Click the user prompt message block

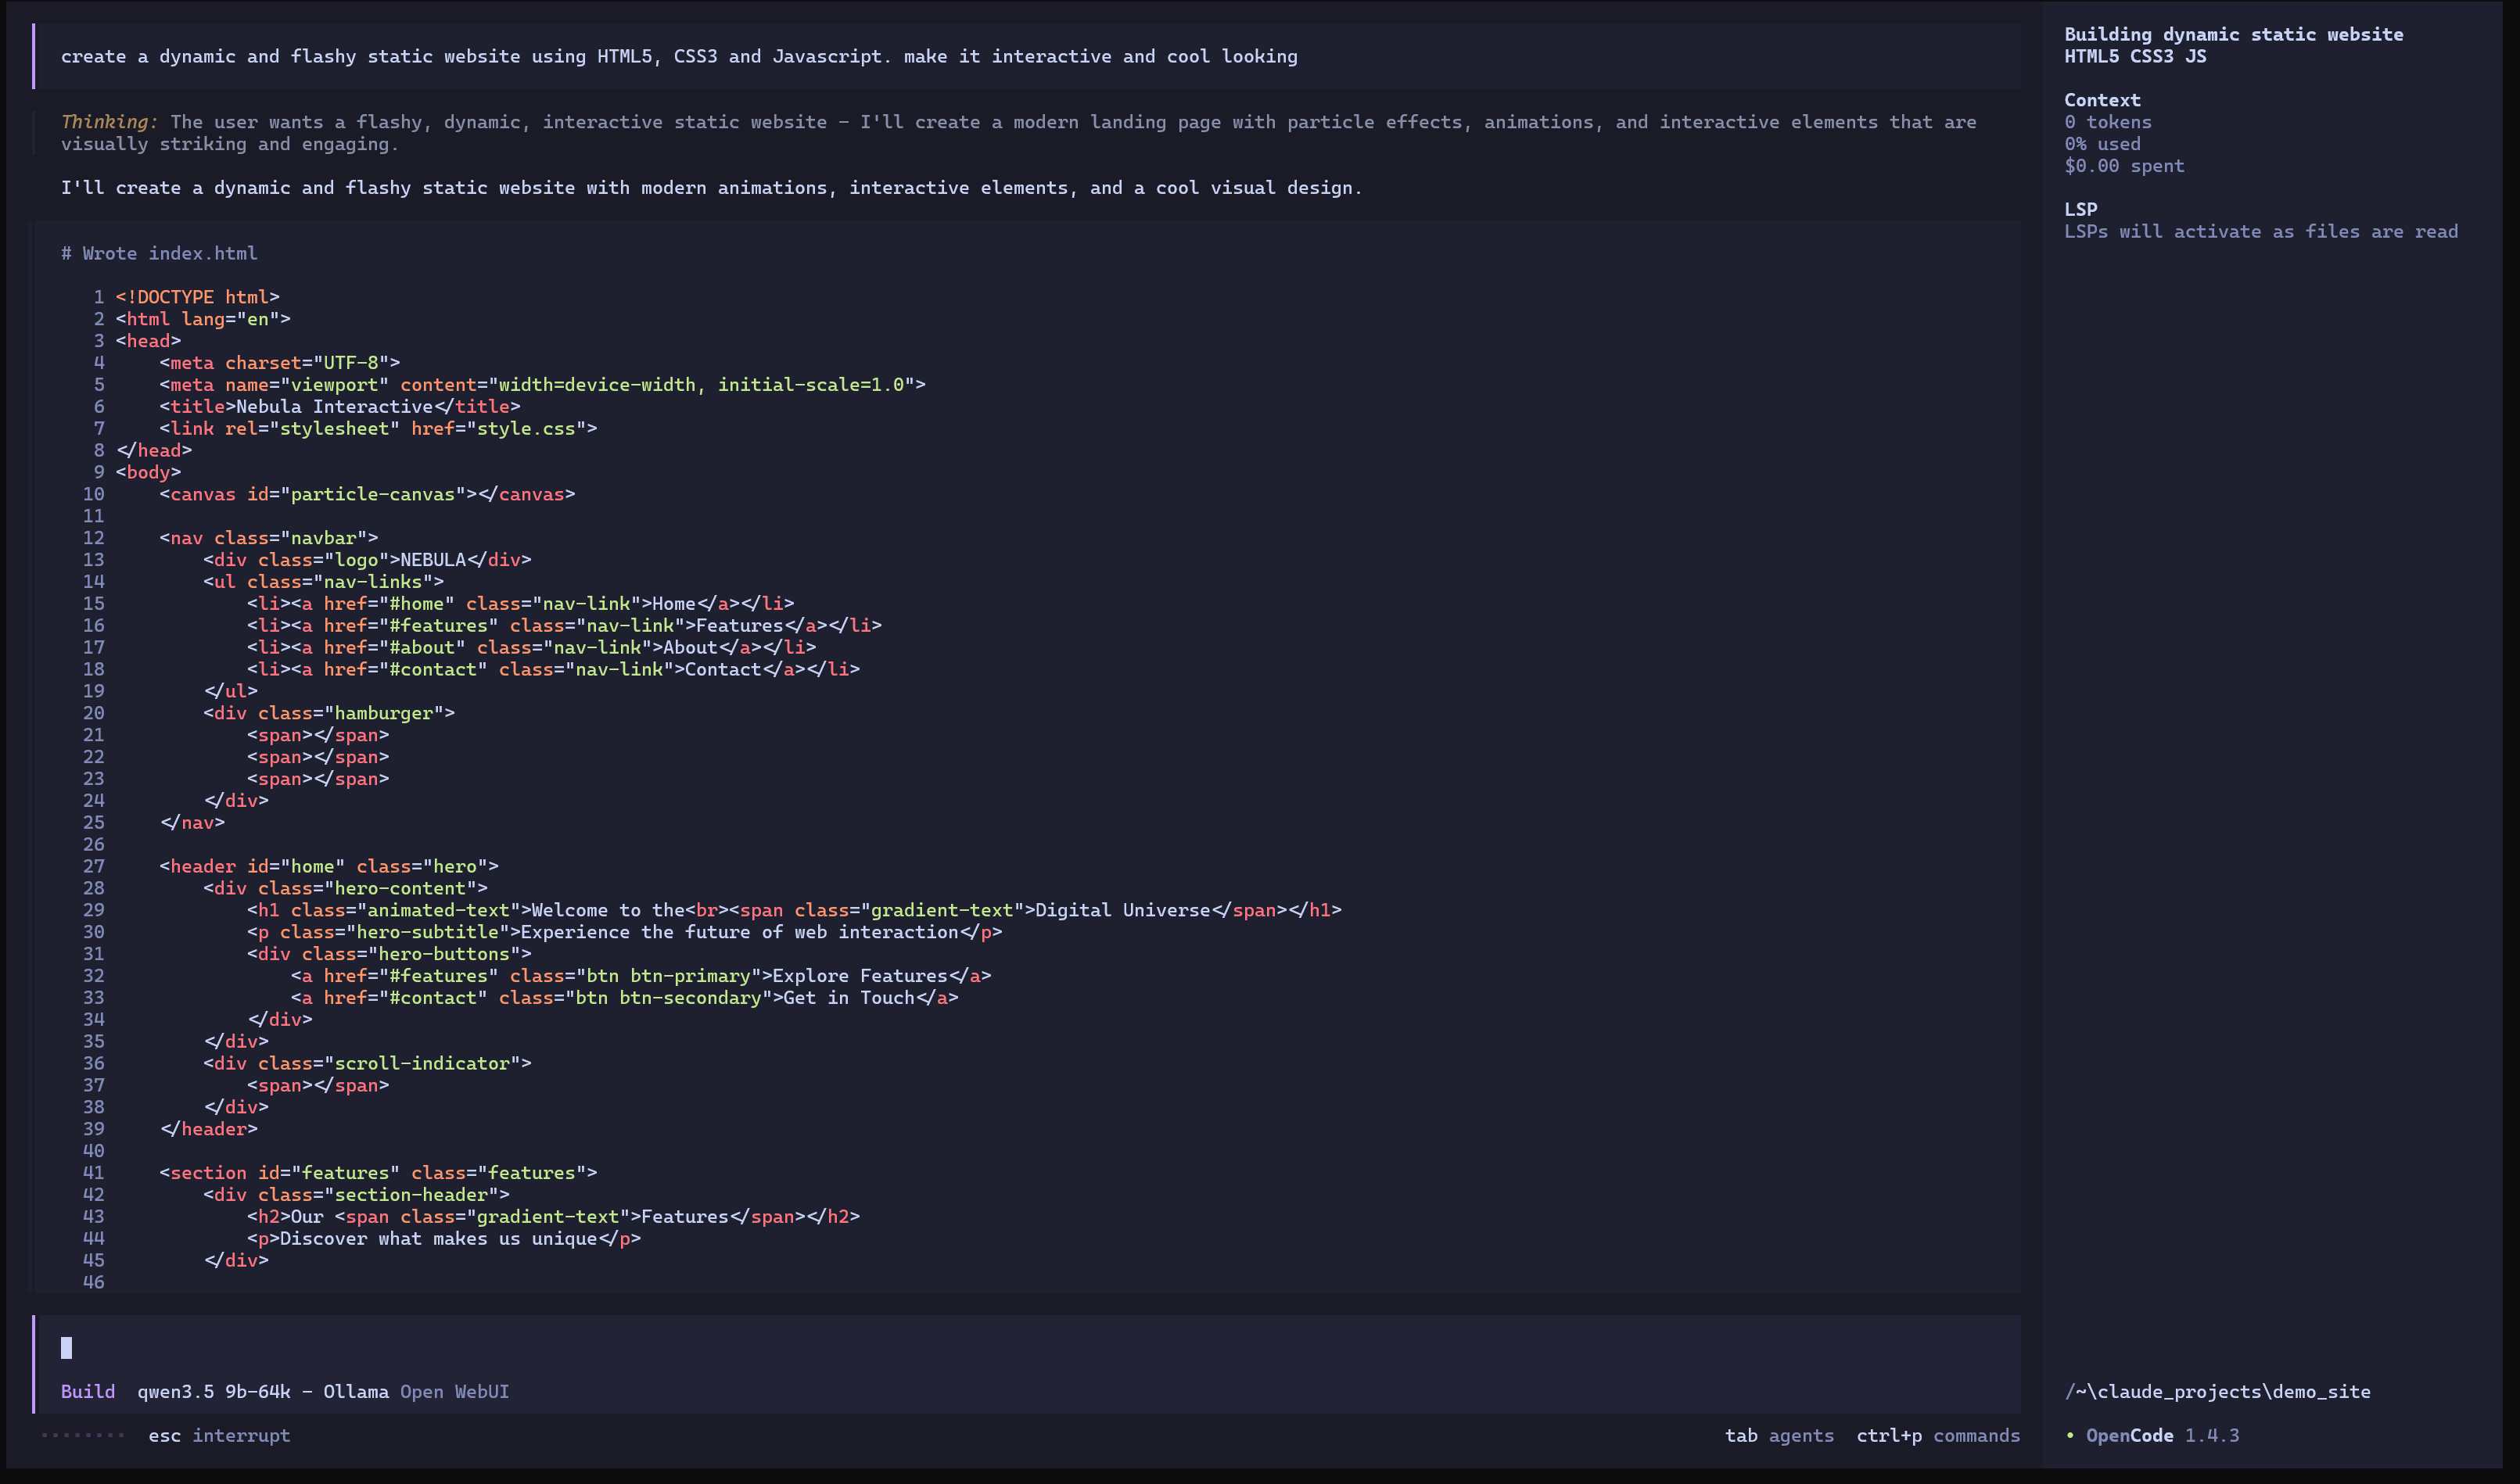point(1026,56)
